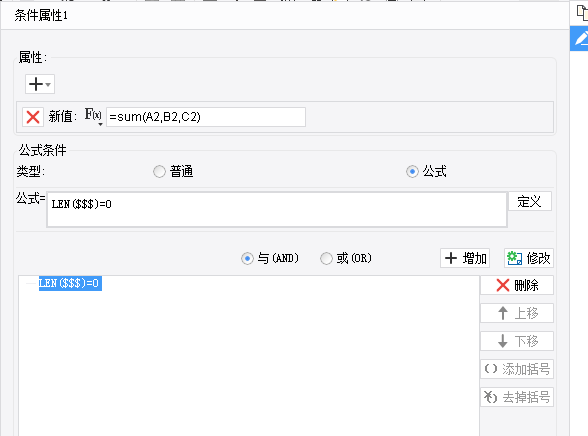Open the 定义 formula definition button
Image resolution: width=588 pixels, height=436 pixels.
tap(530, 201)
